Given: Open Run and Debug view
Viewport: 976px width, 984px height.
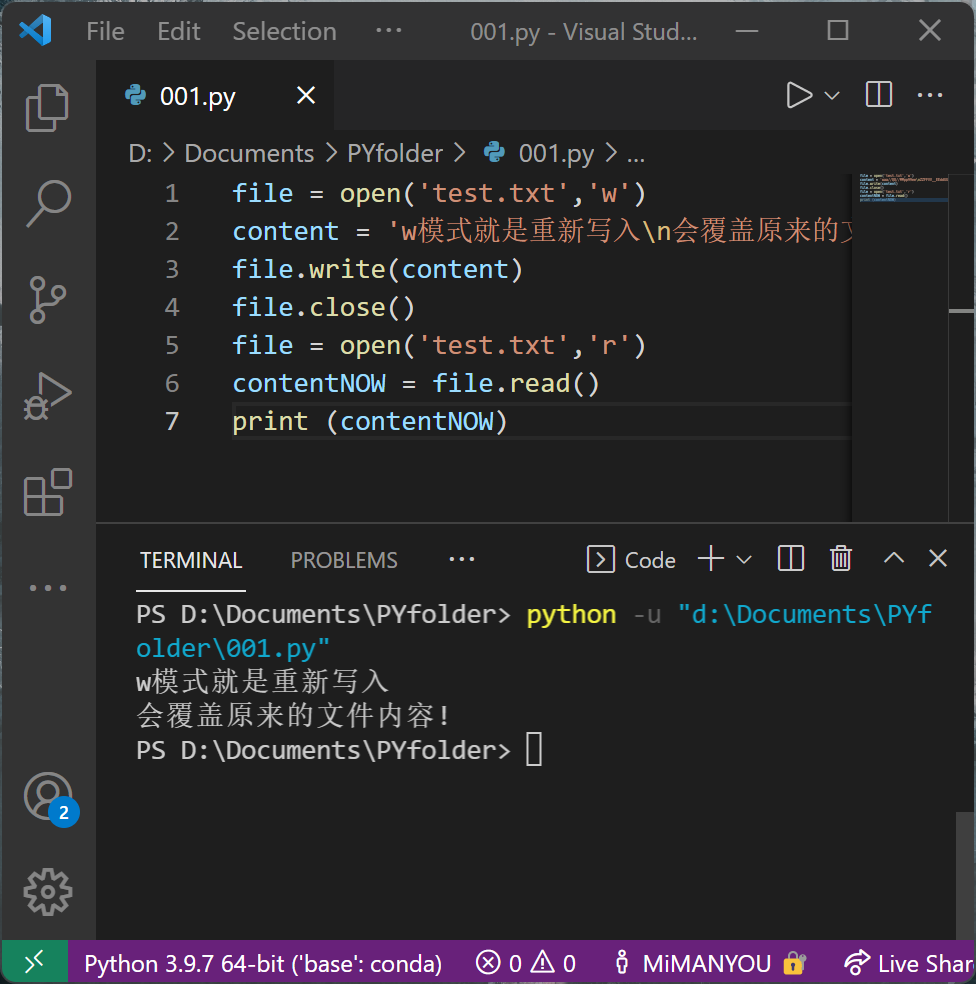Looking at the screenshot, I should 47,395.
